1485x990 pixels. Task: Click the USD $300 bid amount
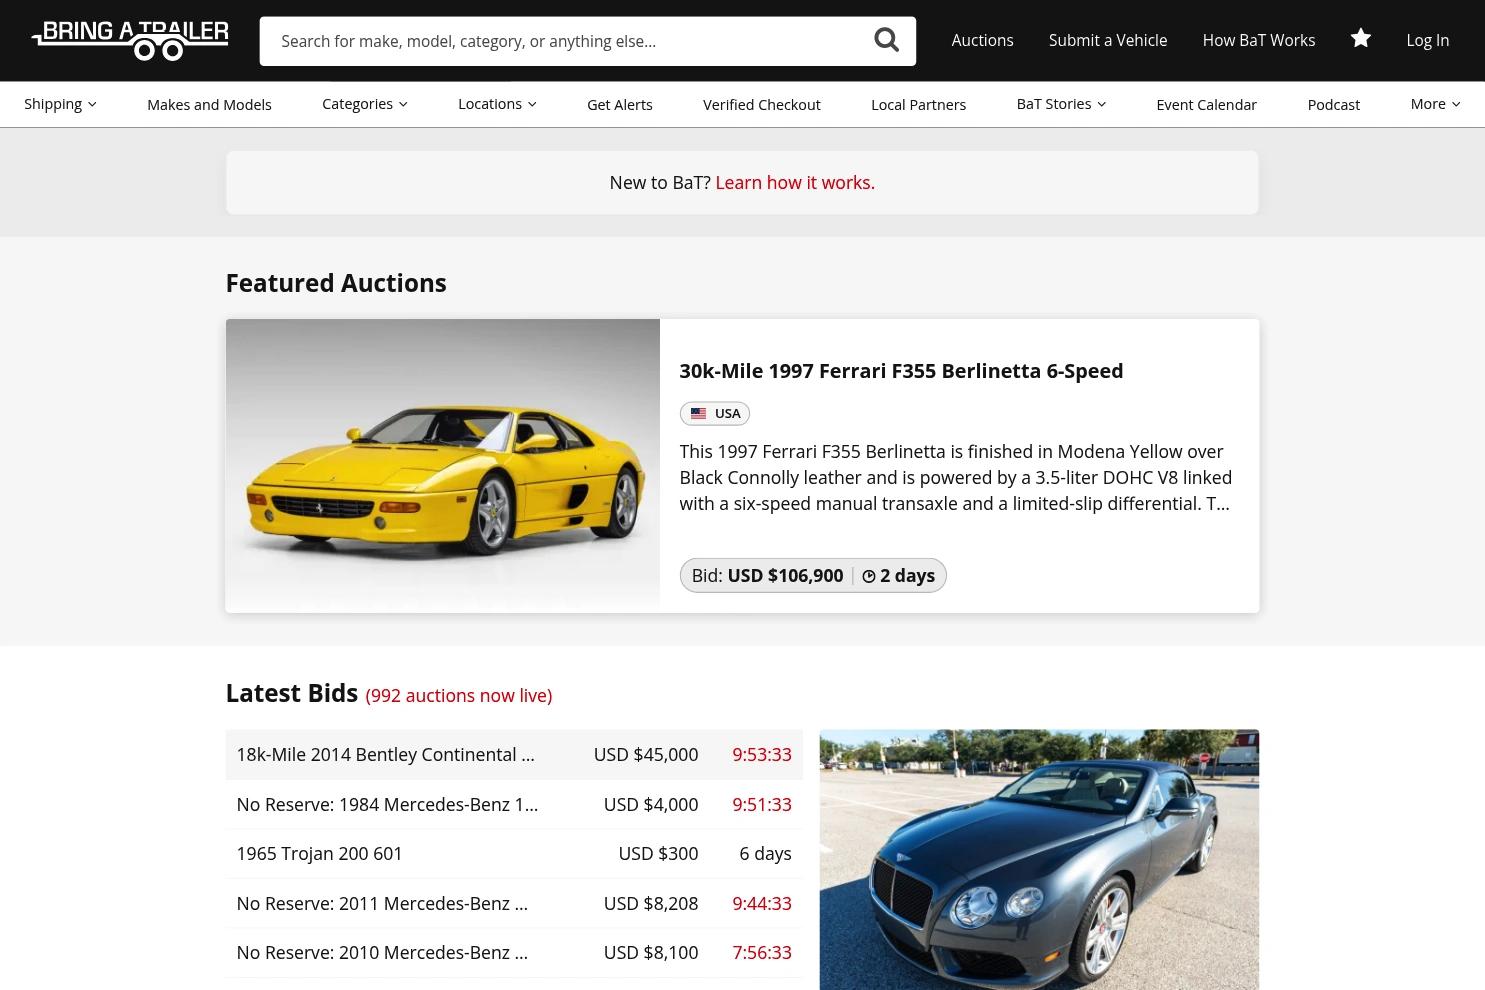point(658,854)
